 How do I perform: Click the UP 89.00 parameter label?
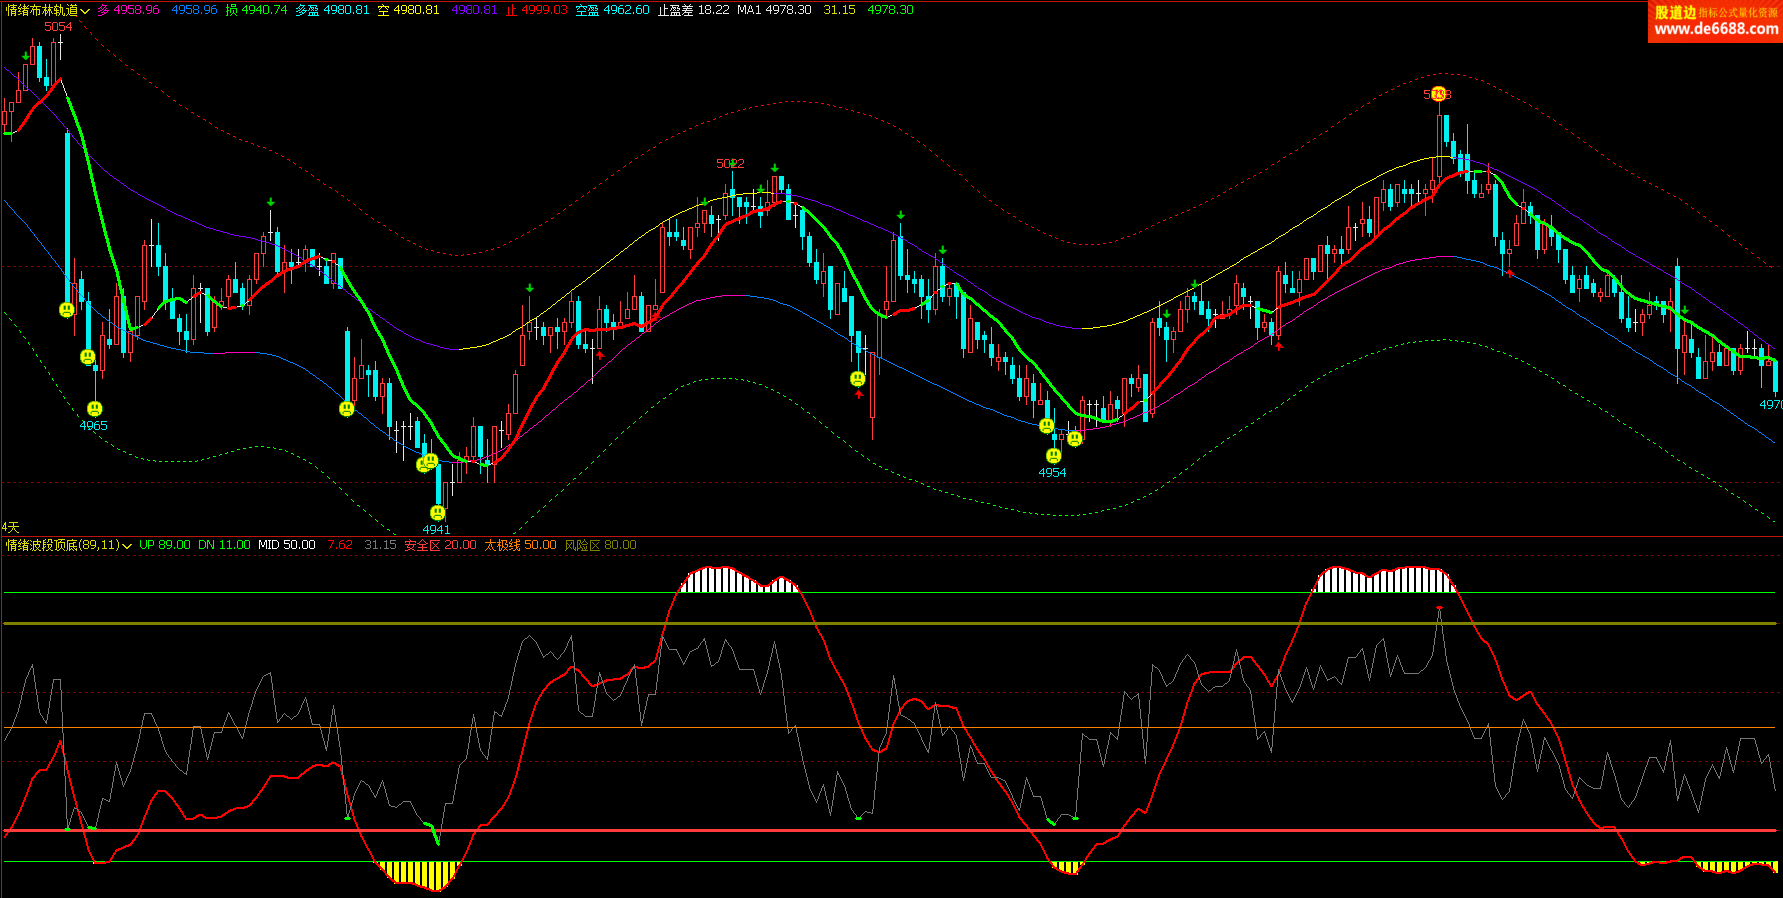[164, 545]
